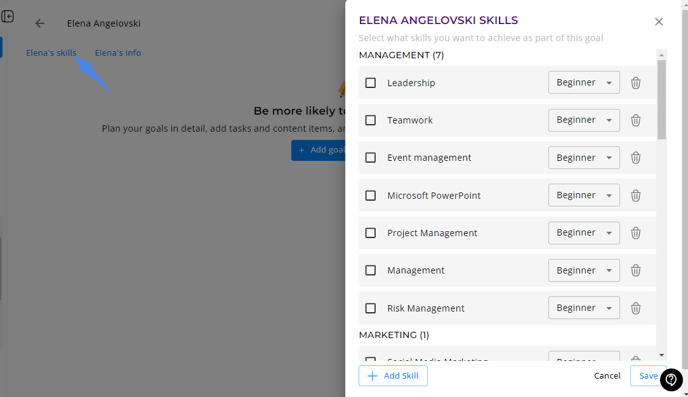Screen dimensions: 688x397
Task: Switch to Elena's info tab
Action: coord(118,53)
